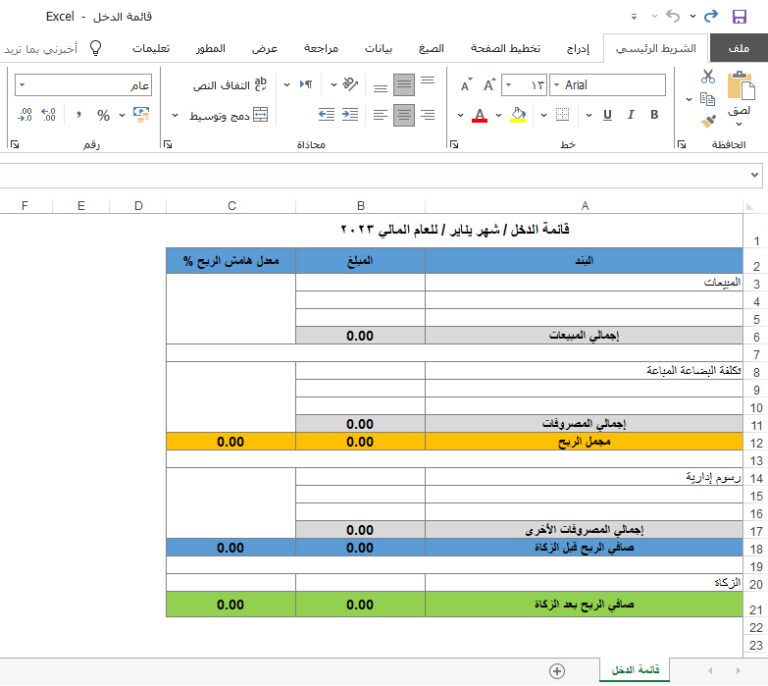This screenshot has height=686, width=768.
Task: Switch to Data (بيانات) tab
Action: (379, 48)
